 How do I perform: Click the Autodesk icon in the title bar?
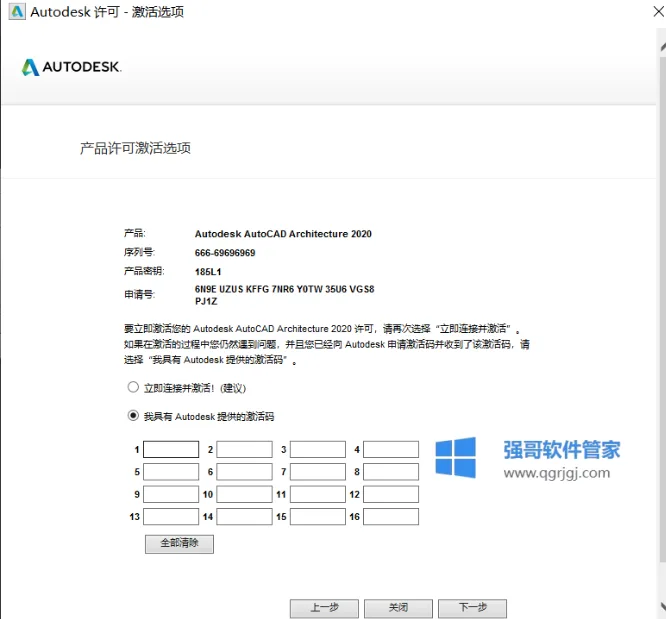(x=17, y=11)
